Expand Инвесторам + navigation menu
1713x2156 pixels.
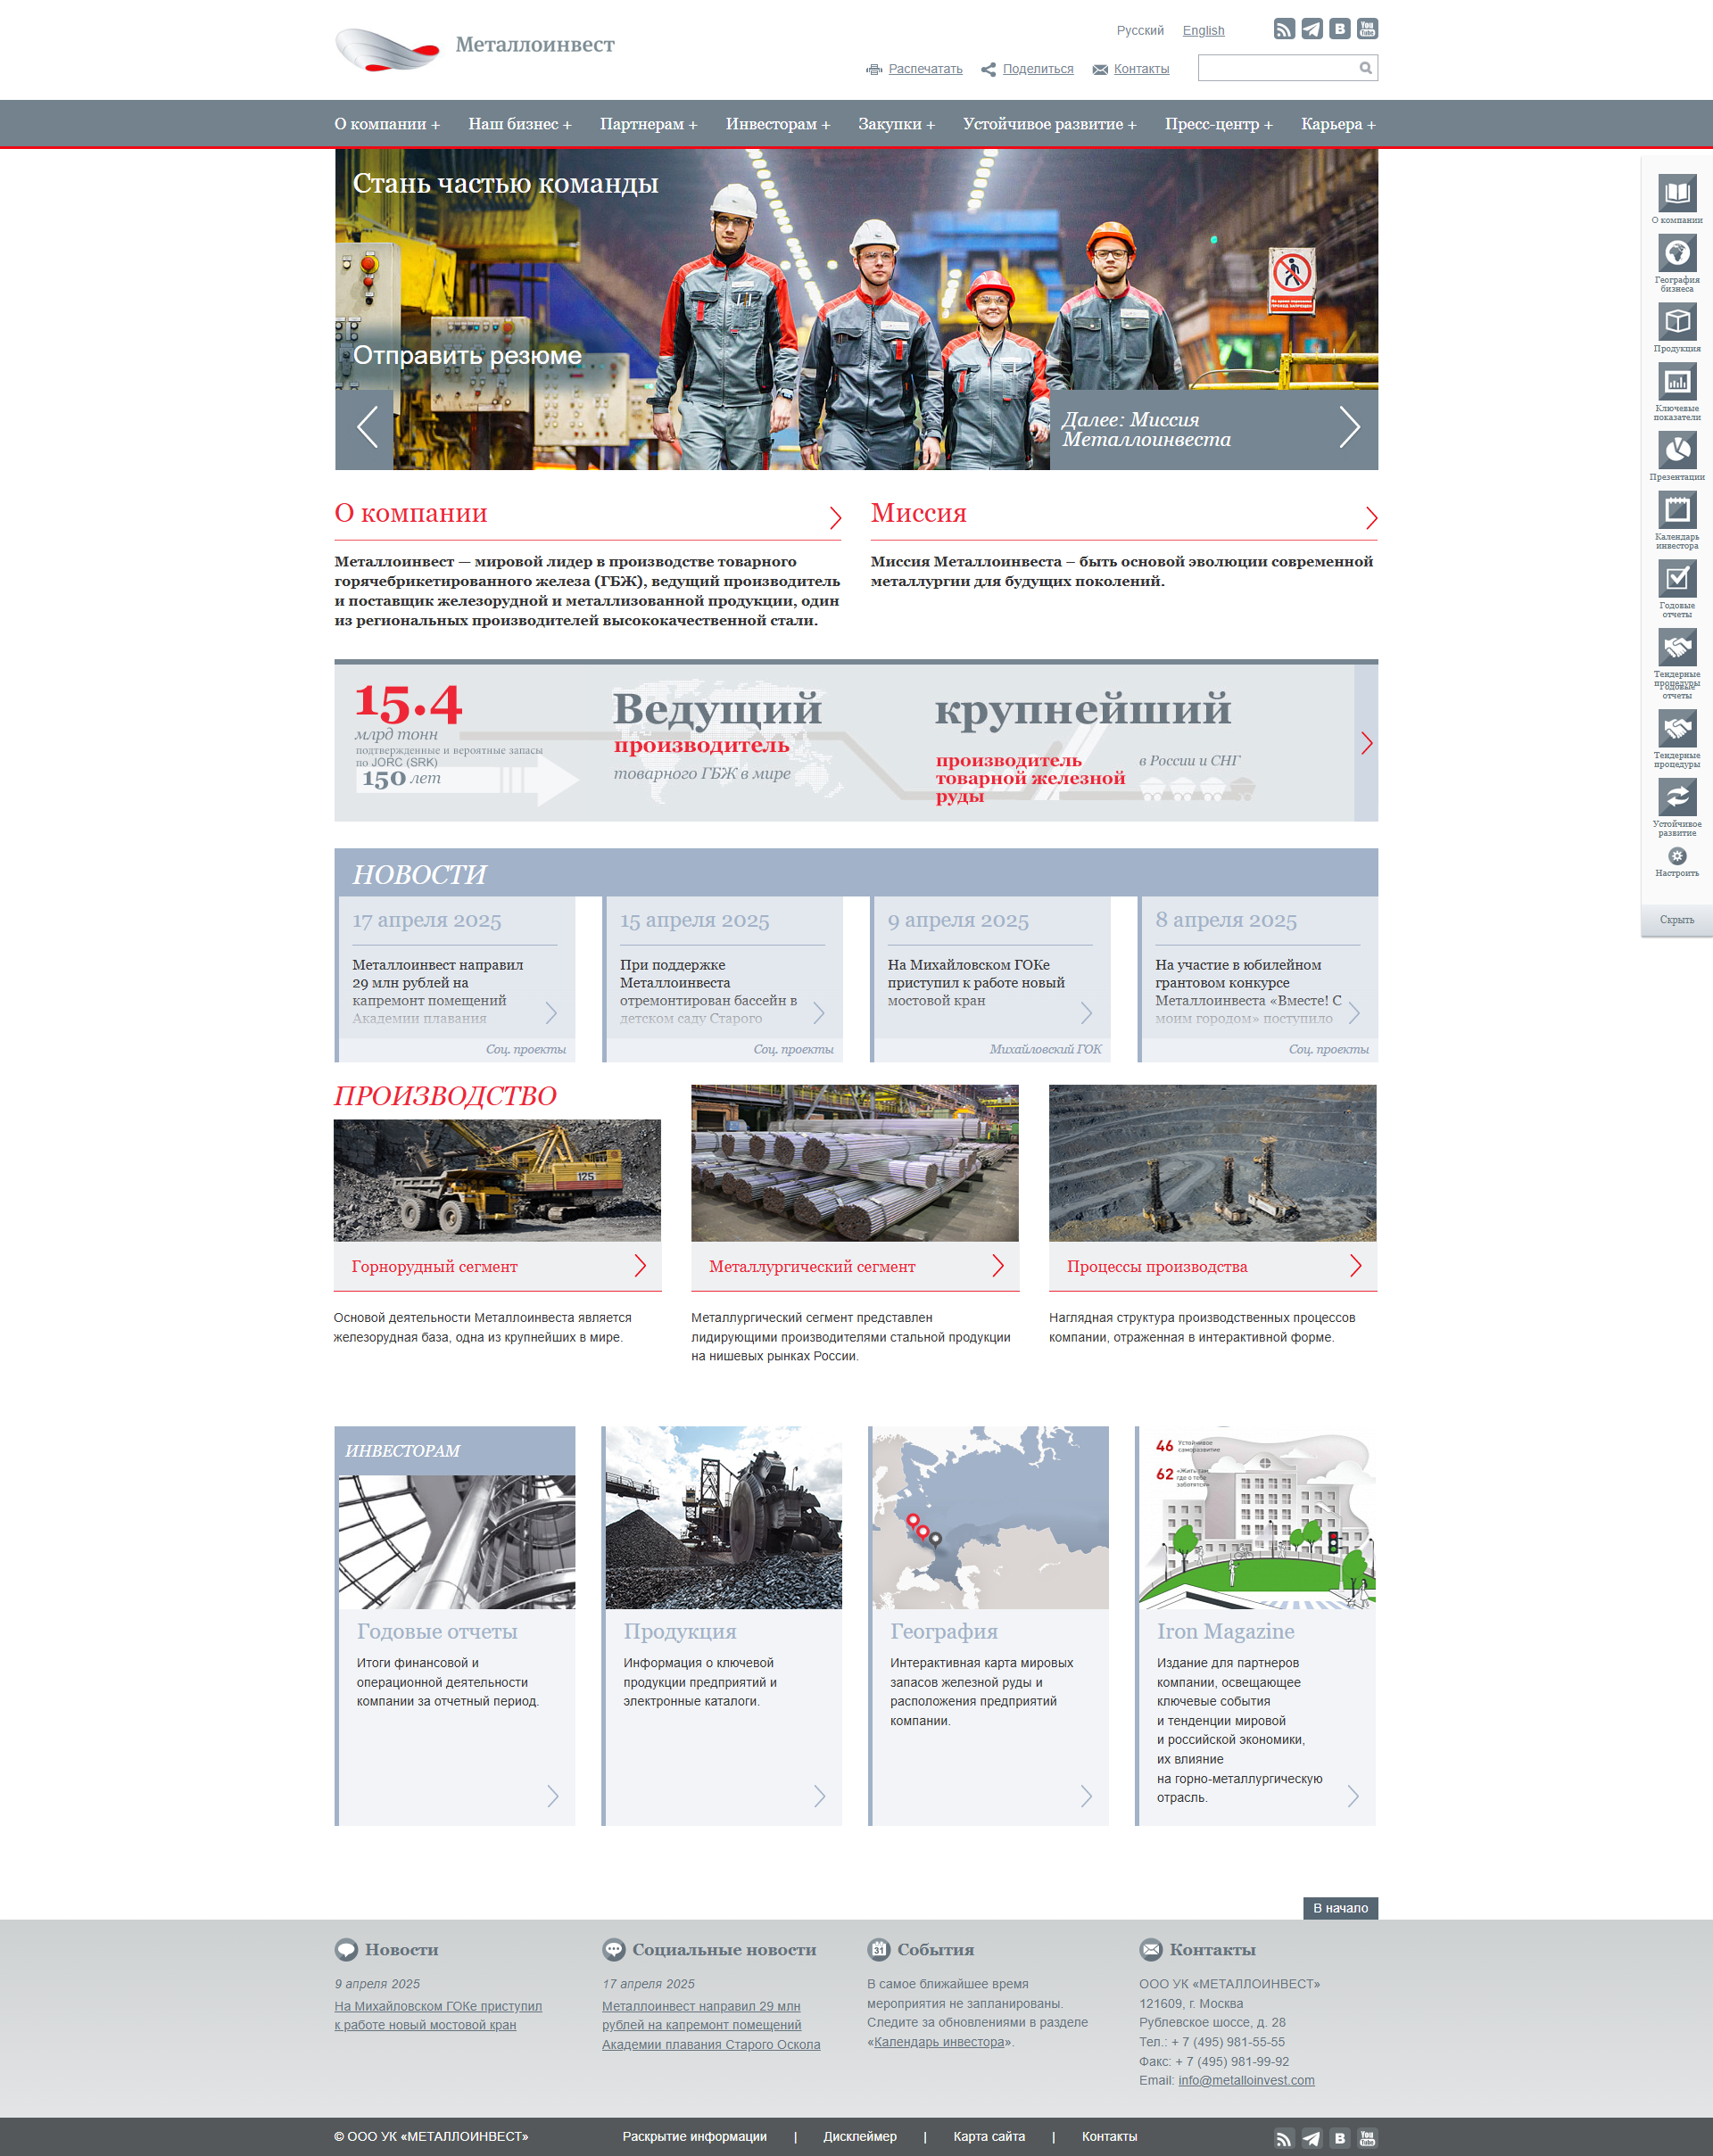[777, 124]
